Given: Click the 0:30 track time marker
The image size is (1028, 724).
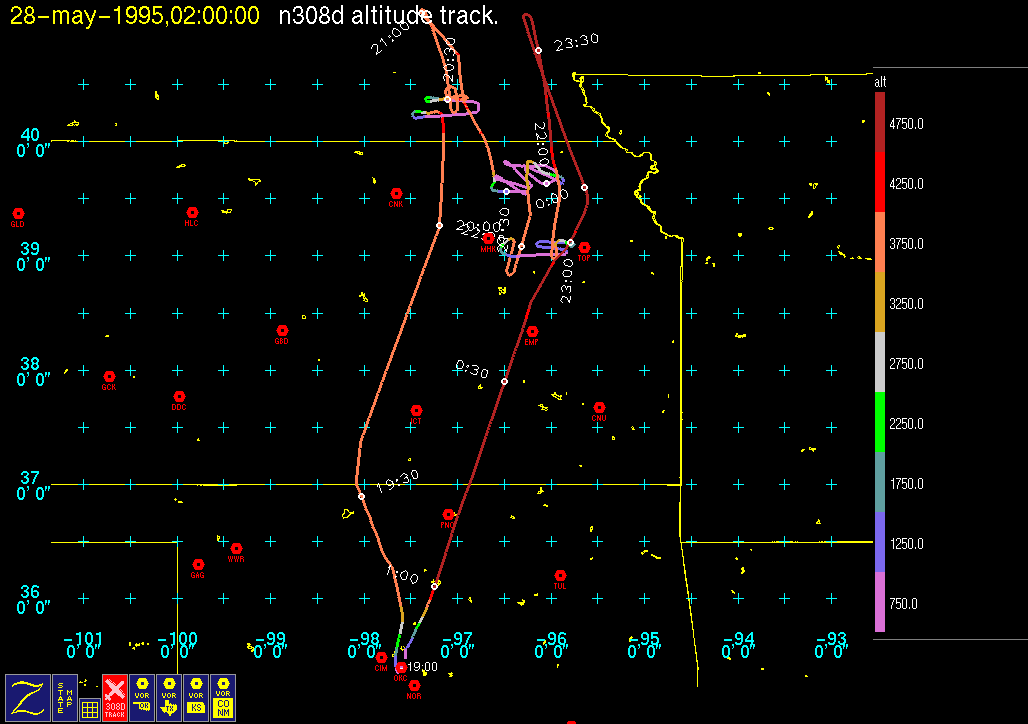Looking at the screenshot, I should click(x=504, y=381).
